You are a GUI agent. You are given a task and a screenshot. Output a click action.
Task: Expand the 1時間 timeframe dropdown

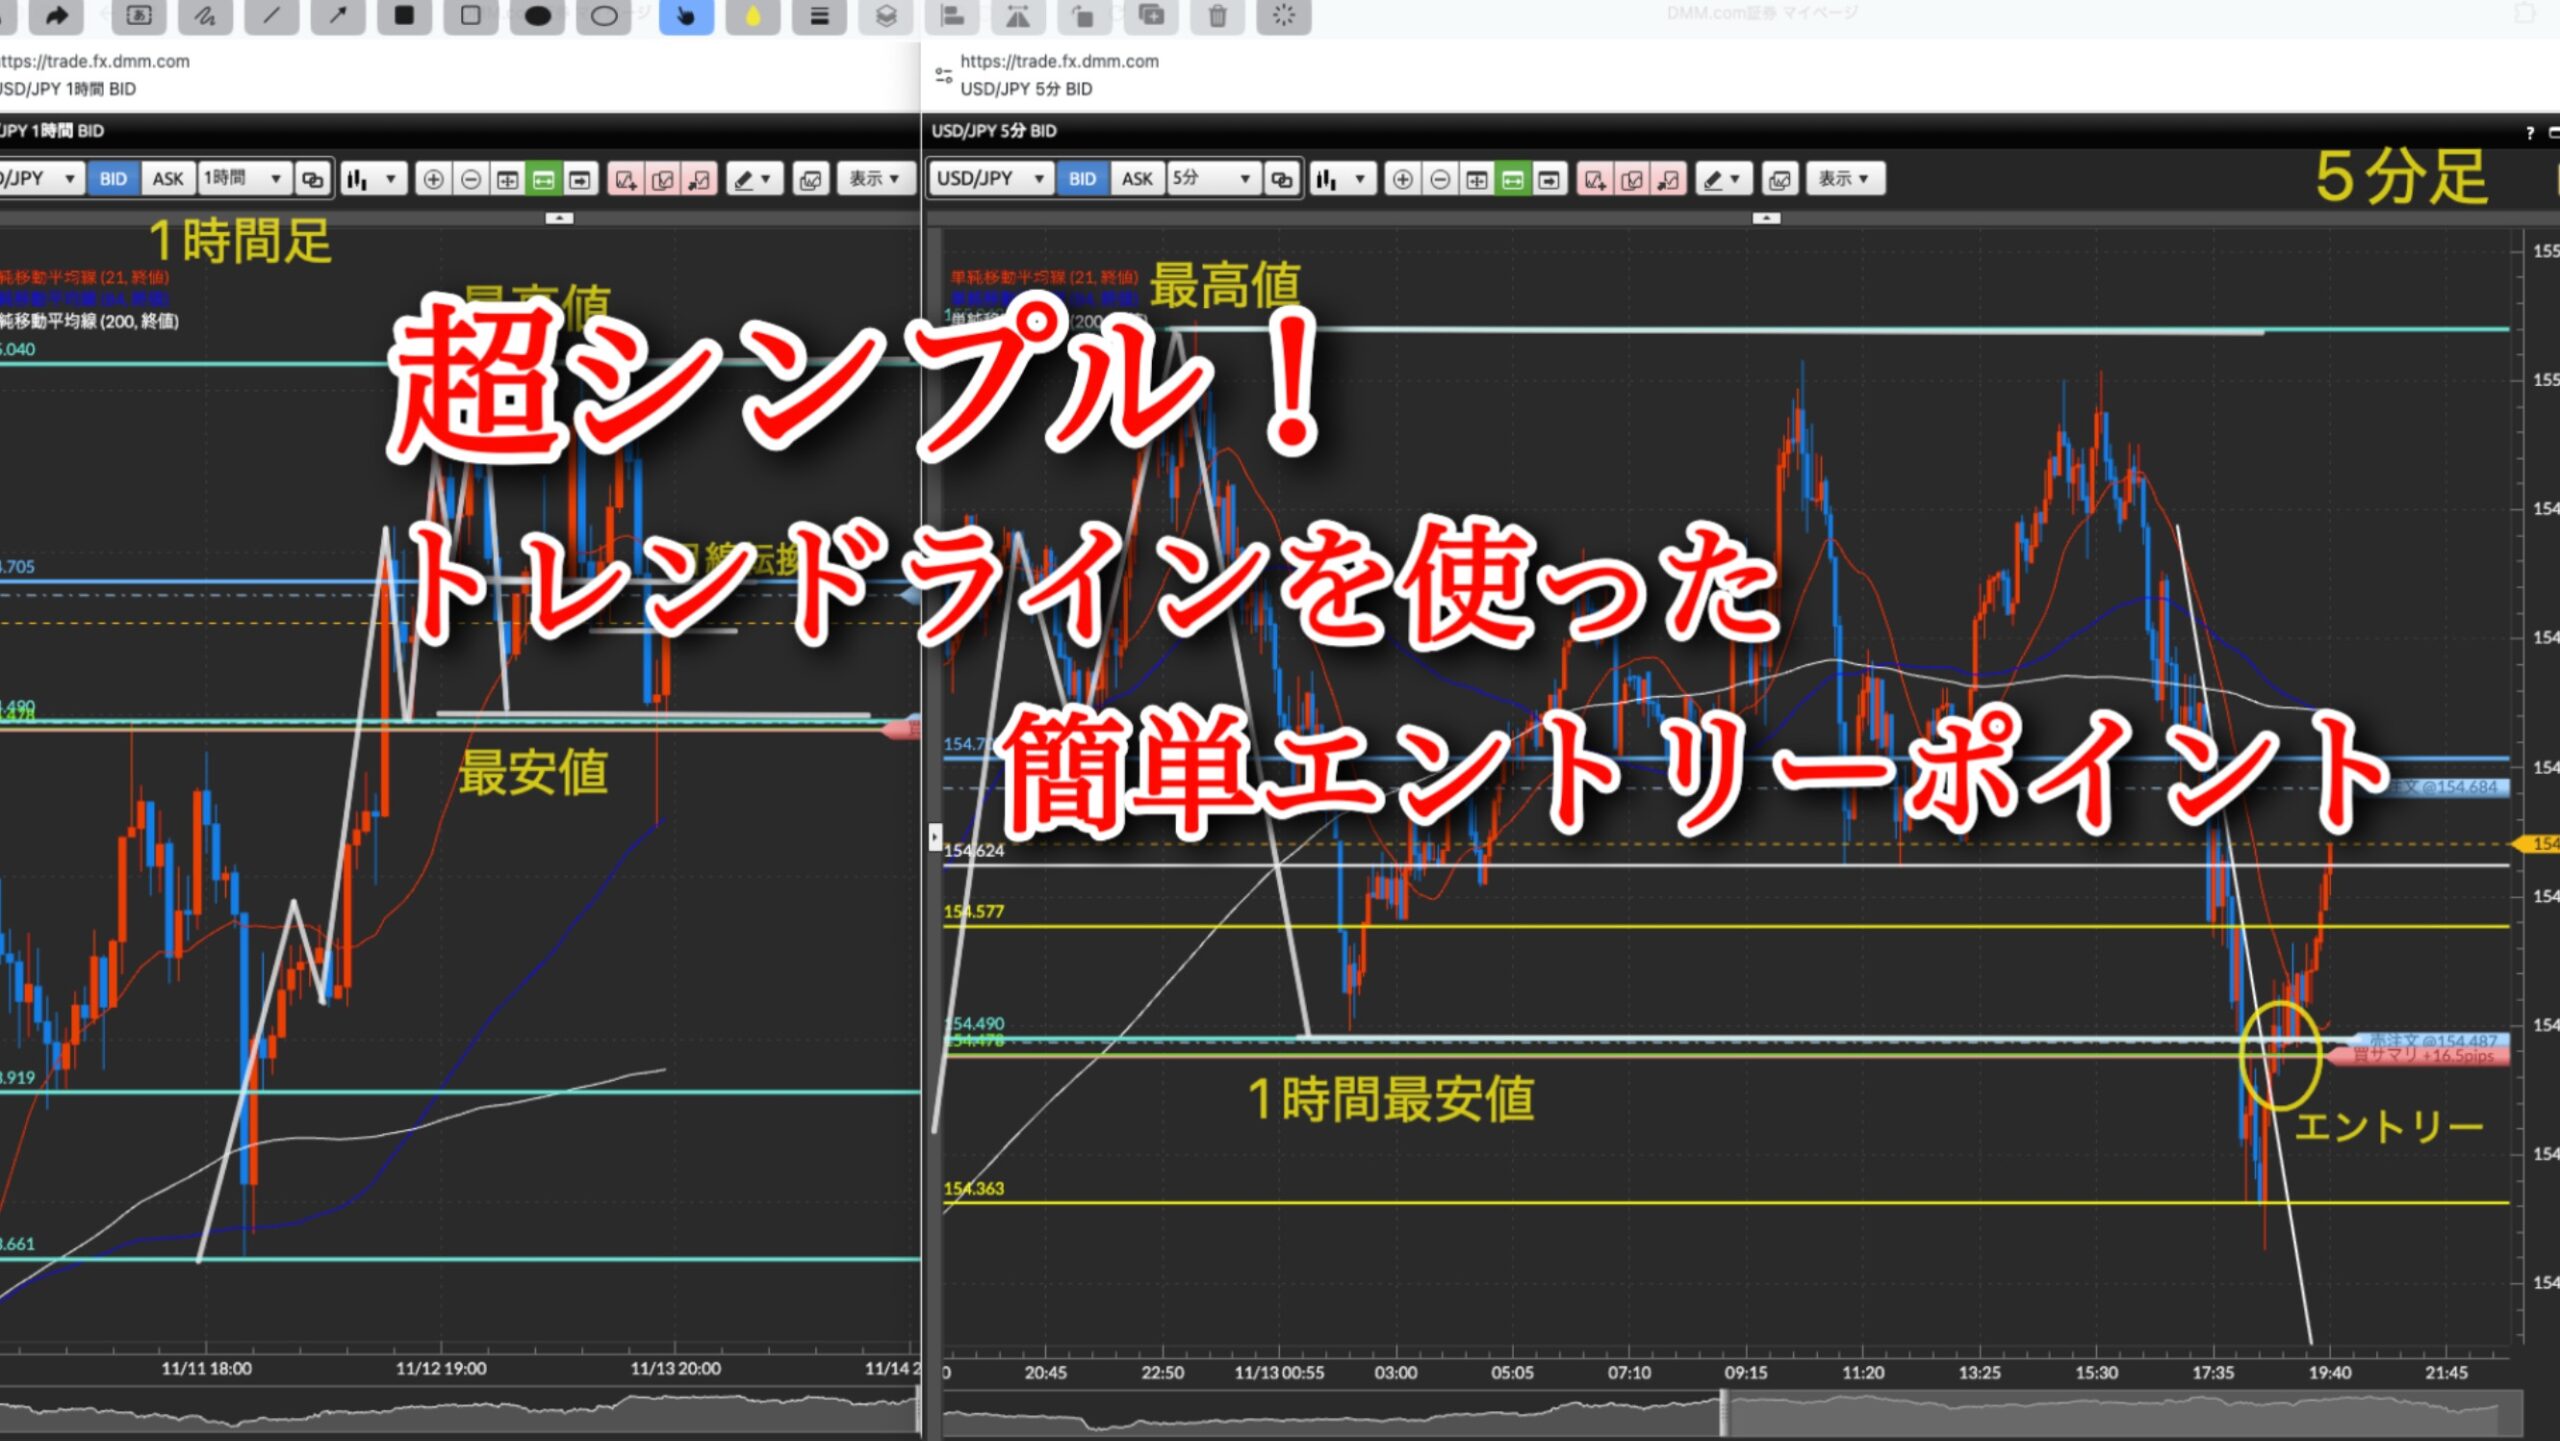point(244,179)
